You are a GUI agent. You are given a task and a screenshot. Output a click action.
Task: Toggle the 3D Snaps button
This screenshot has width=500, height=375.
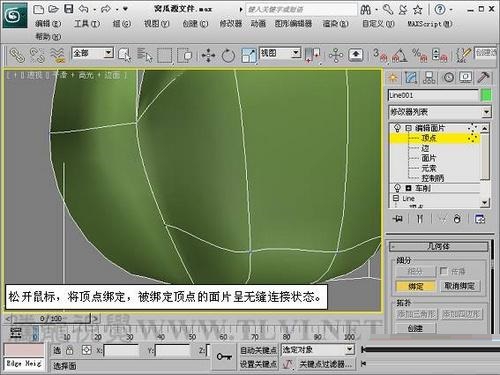click(x=380, y=55)
